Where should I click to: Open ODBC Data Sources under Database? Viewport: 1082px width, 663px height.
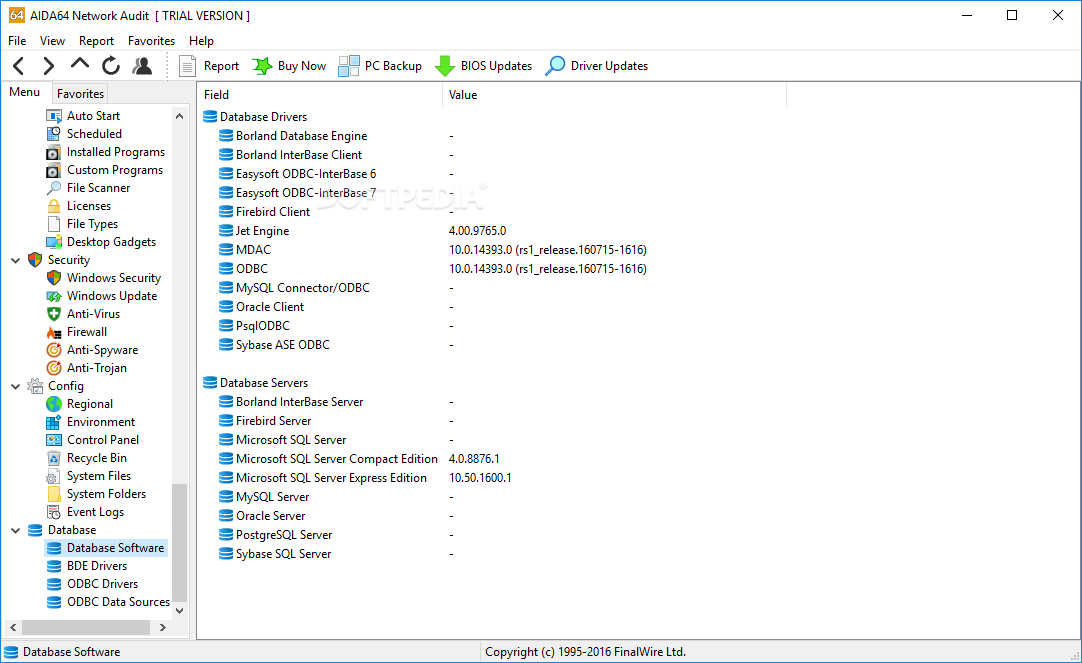pos(118,602)
